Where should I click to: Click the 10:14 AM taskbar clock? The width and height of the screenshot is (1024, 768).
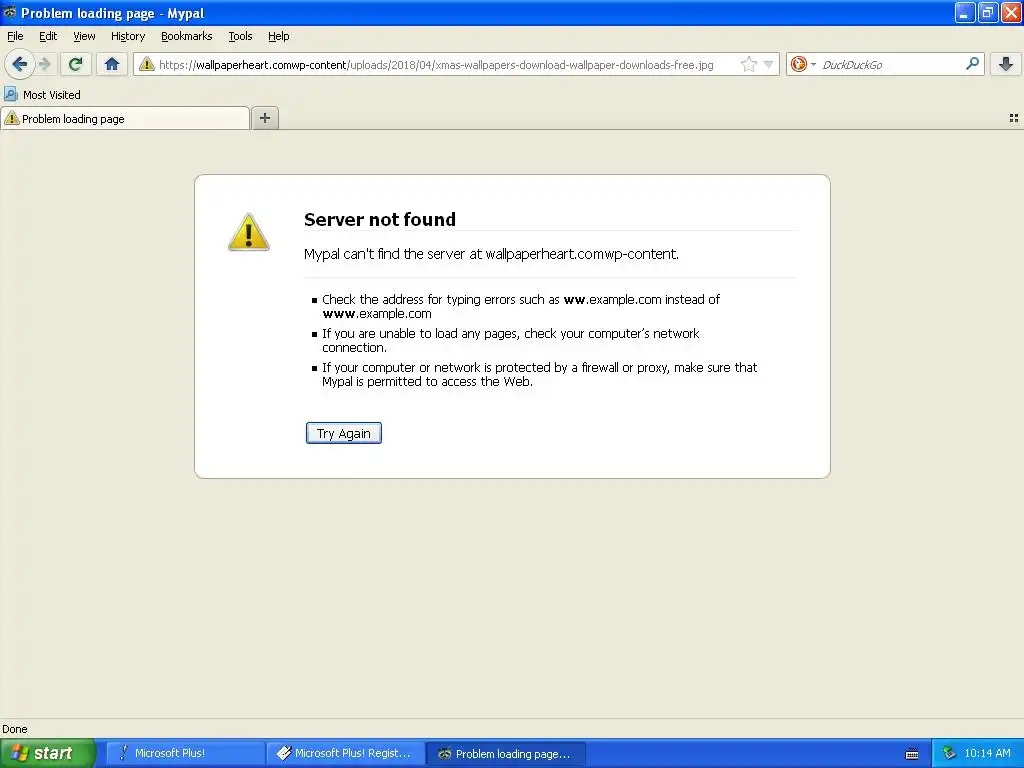(x=987, y=753)
